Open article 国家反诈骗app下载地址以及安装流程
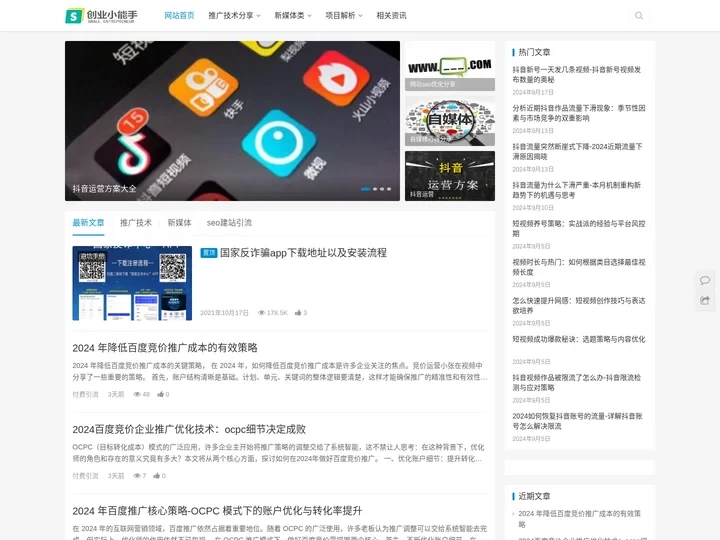The height and width of the screenshot is (540, 720). pyautogui.click(x=303, y=253)
